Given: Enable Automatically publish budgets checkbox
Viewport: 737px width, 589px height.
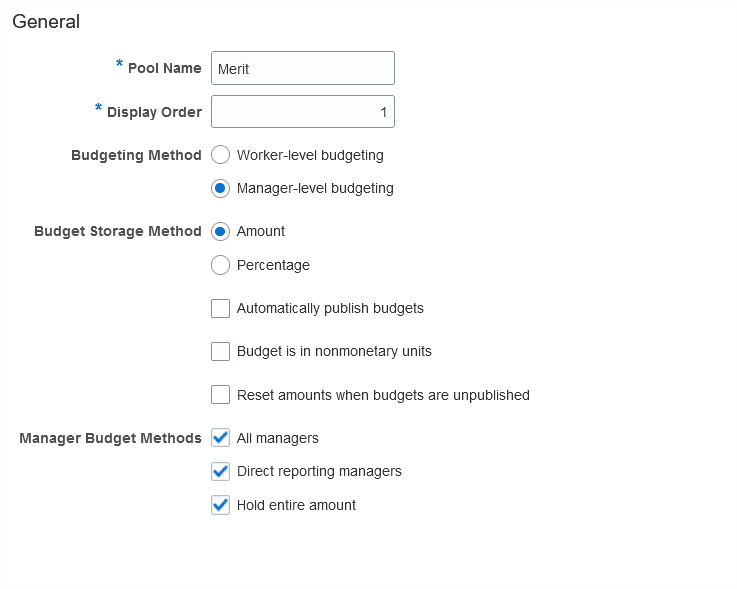Looking at the screenshot, I should [x=221, y=308].
